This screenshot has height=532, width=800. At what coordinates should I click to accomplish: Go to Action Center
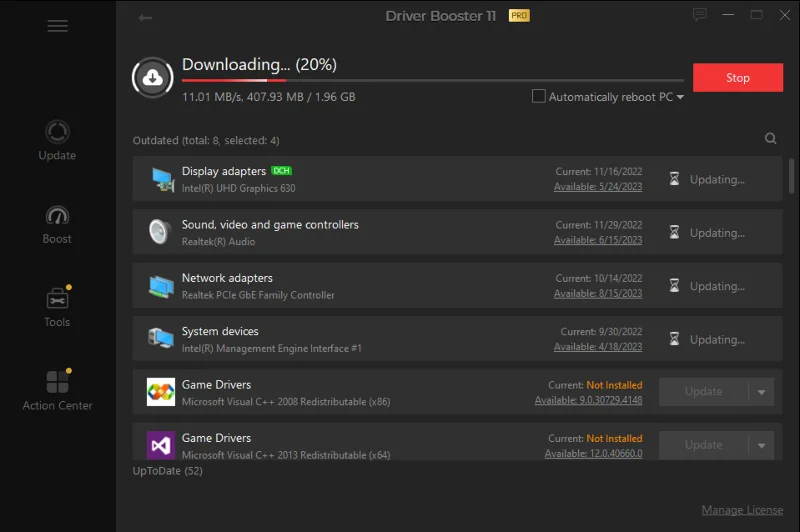(x=57, y=390)
